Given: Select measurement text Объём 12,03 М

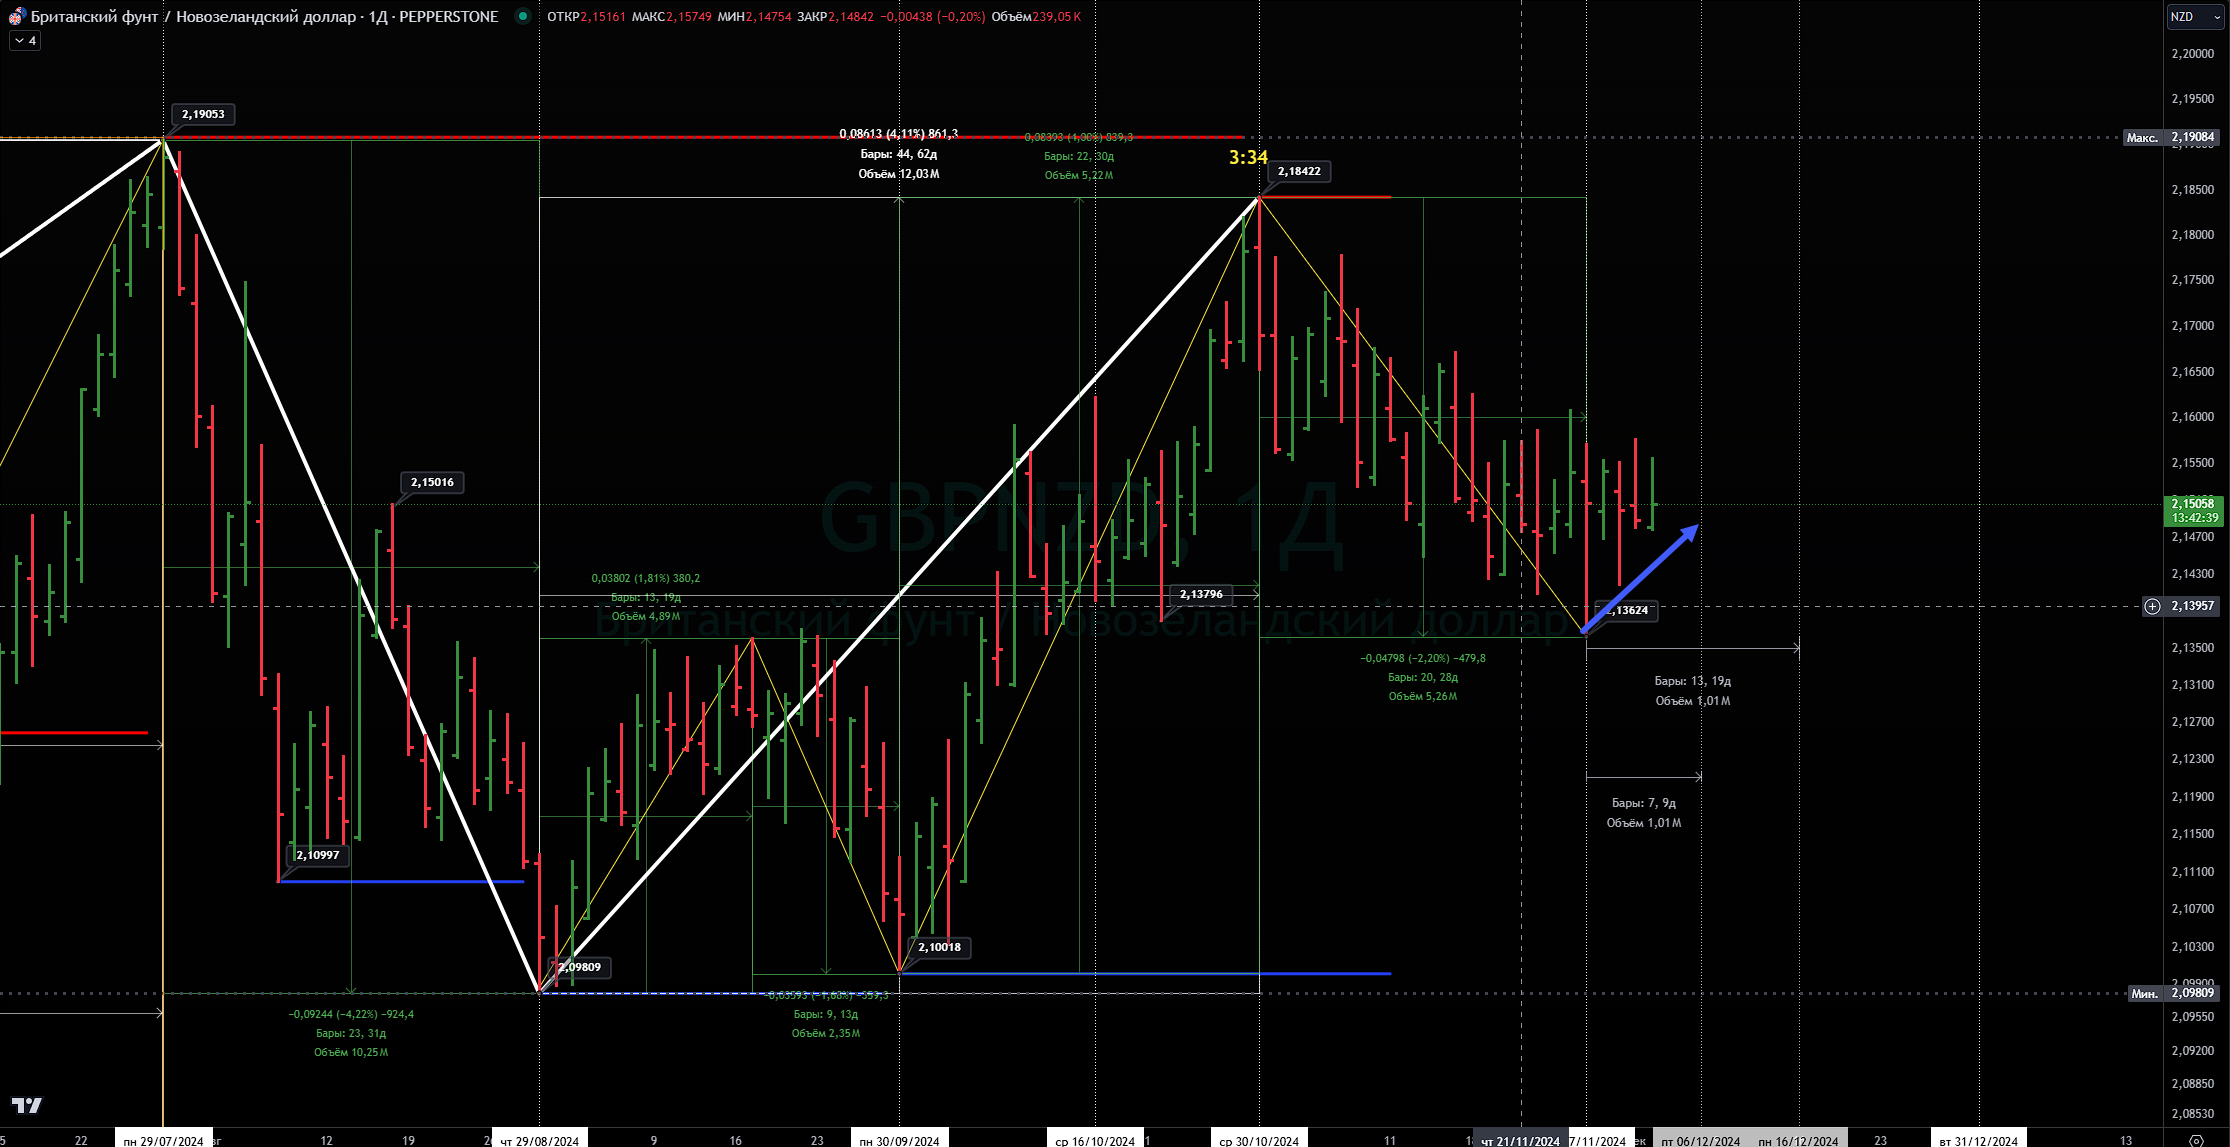Looking at the screenshot, I should coord(899,174).
